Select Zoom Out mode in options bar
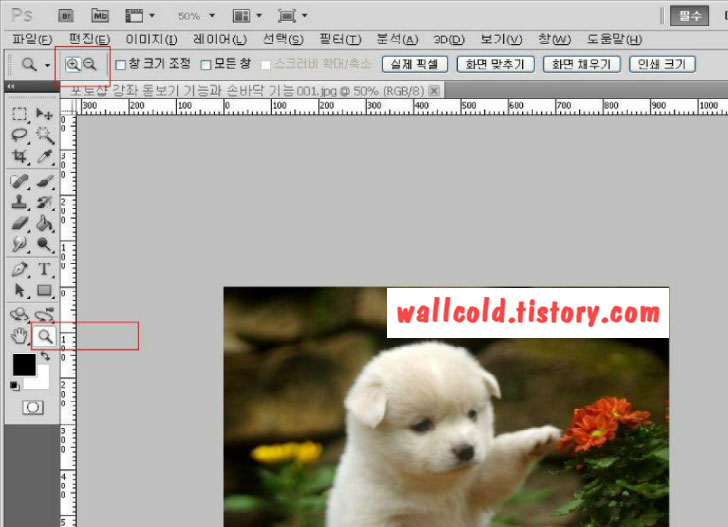The image size is (728, 527). coord(90,65)
